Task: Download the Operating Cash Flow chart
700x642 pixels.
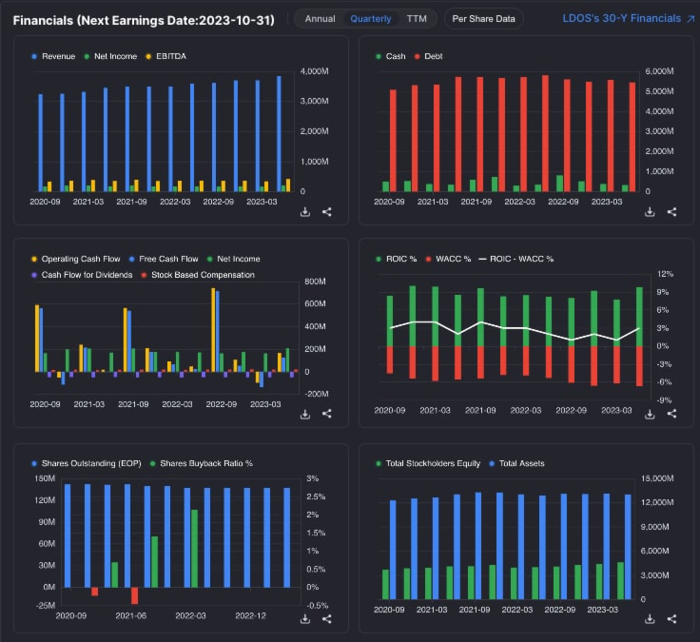Action: (x=305, y=414)
